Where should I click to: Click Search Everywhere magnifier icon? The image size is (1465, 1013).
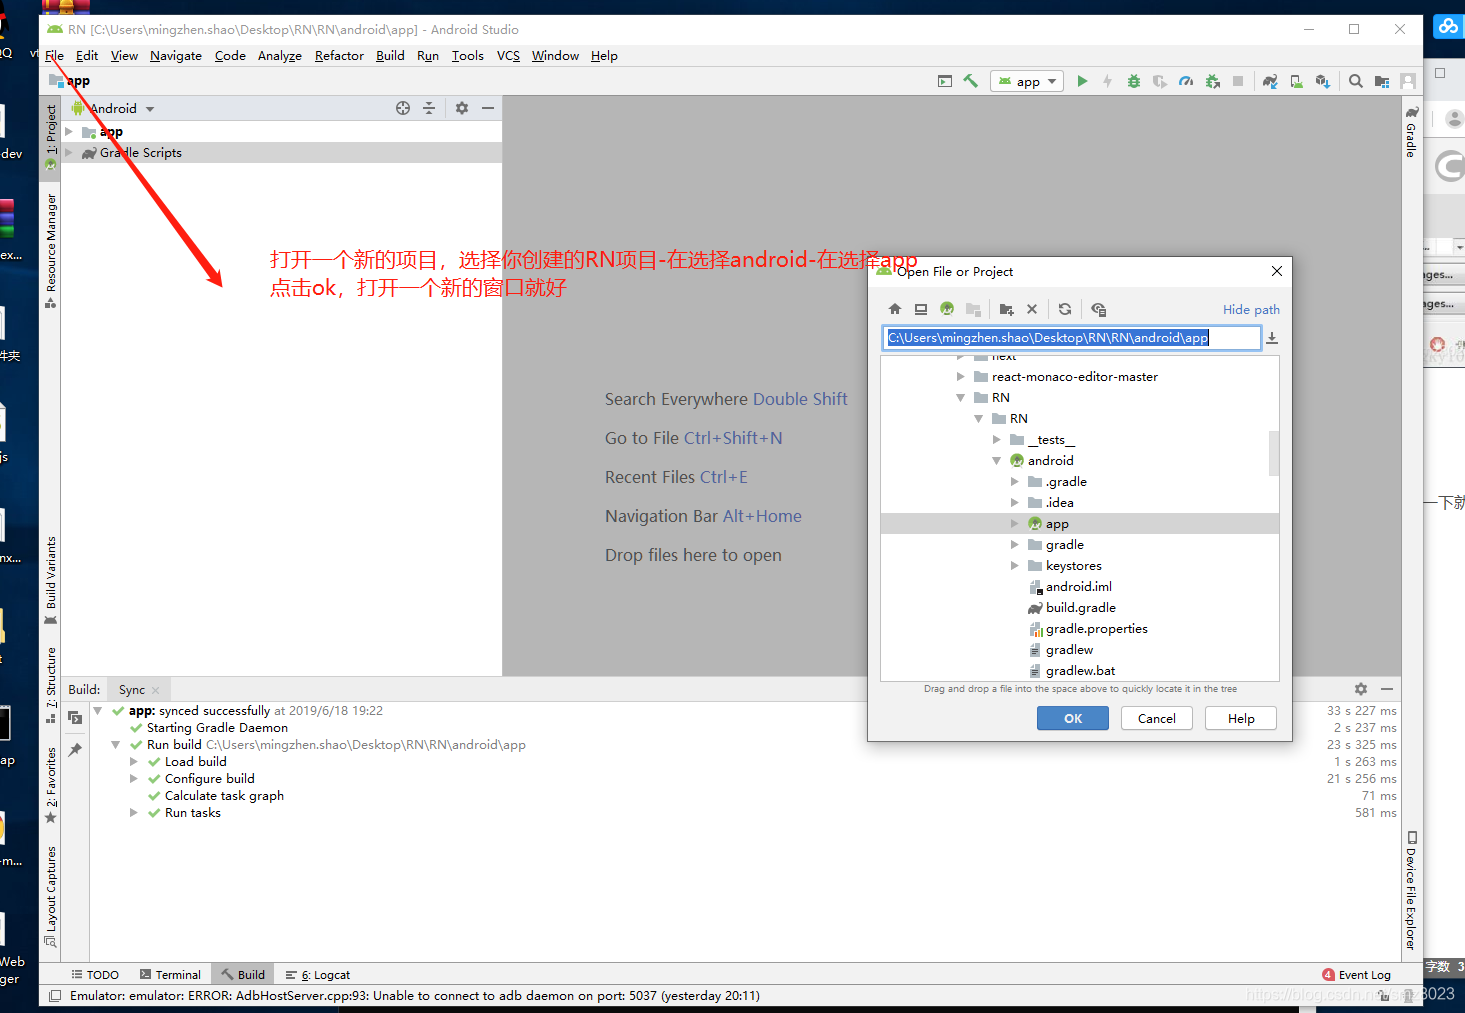pos(1356,81)
